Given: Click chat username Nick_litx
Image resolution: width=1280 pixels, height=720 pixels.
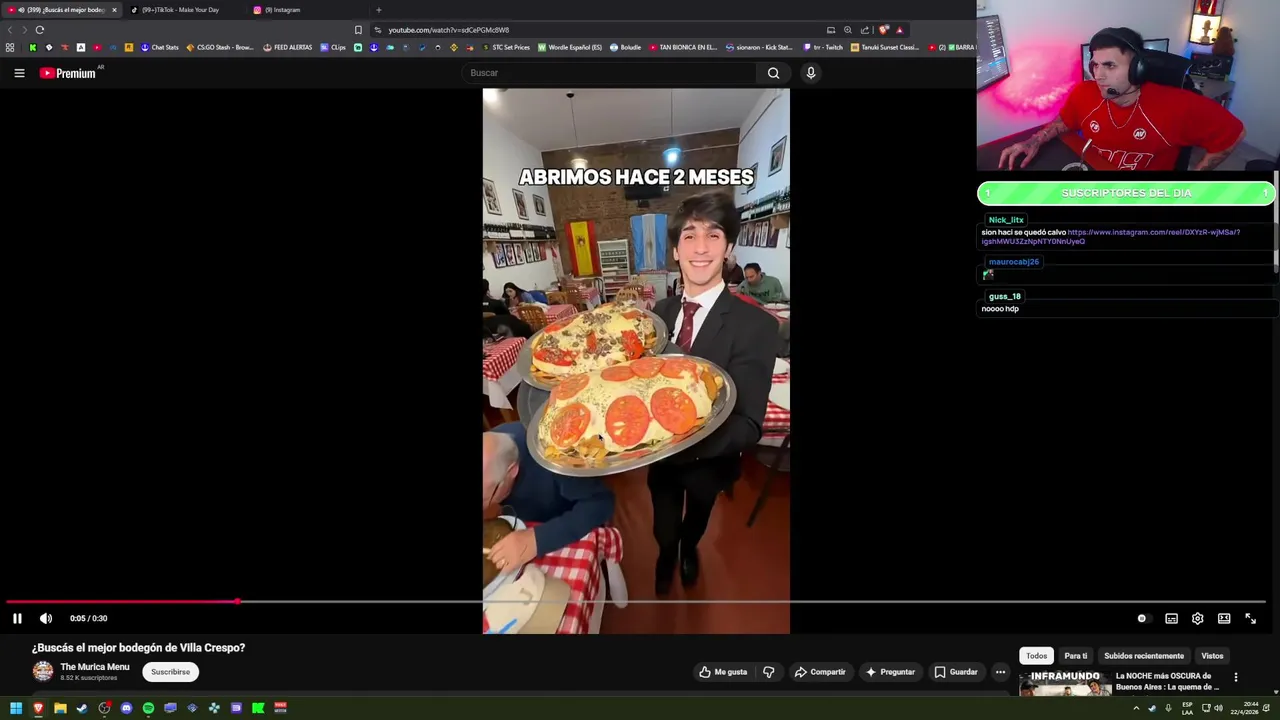Looking at the screenshot, I should [1006, 220].
